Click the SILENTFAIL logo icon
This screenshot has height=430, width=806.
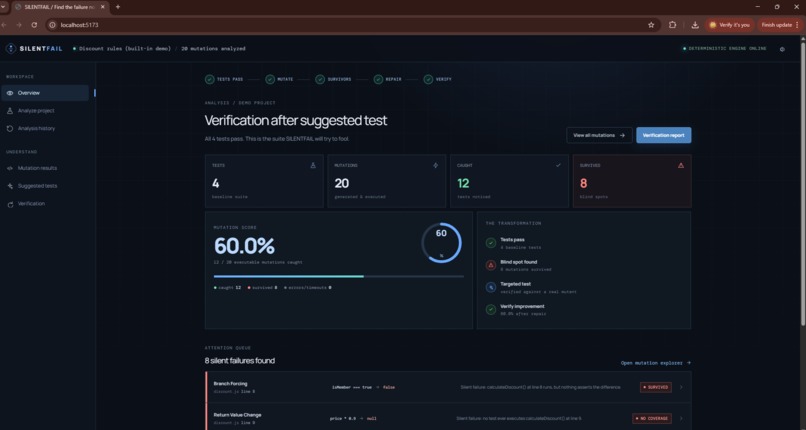(11, 48)
